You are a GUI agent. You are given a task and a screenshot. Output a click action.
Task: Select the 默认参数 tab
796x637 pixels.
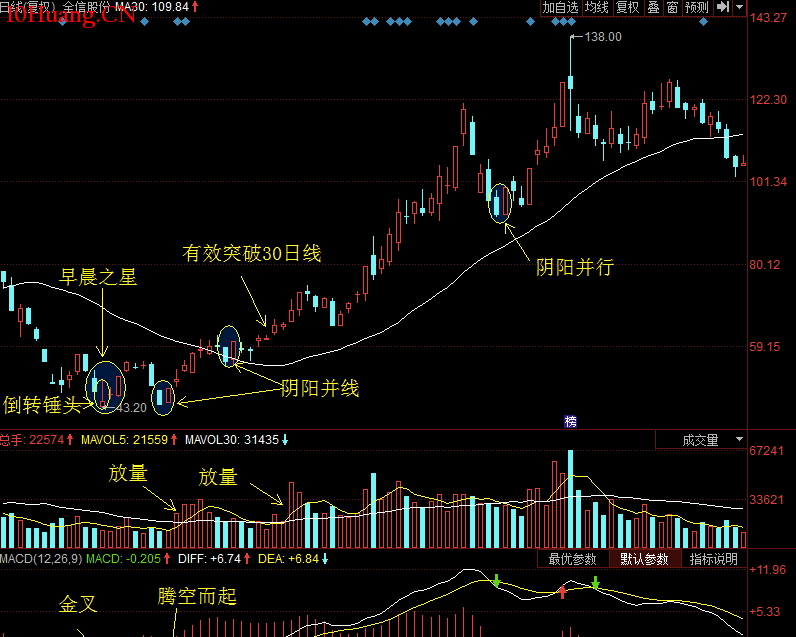point(644,559)
